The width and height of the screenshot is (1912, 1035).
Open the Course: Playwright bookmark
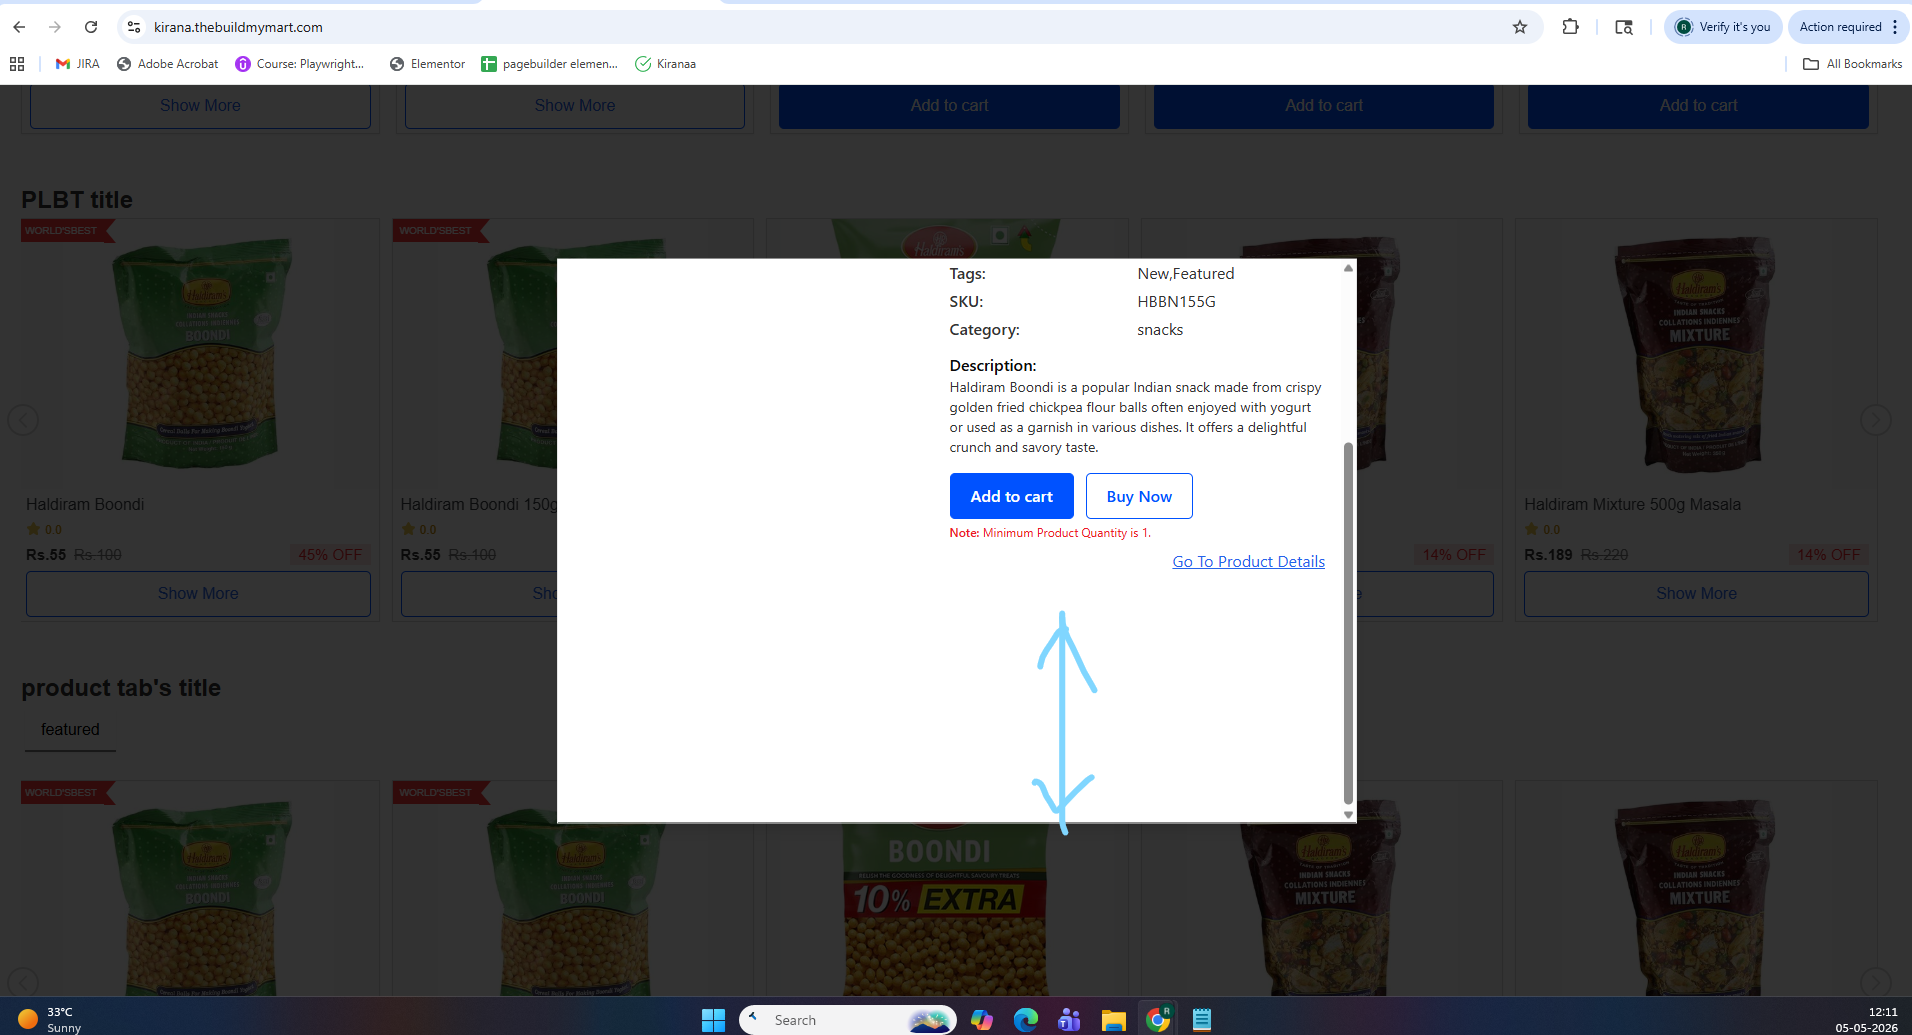pyautogui.click(x=300, y=64)
